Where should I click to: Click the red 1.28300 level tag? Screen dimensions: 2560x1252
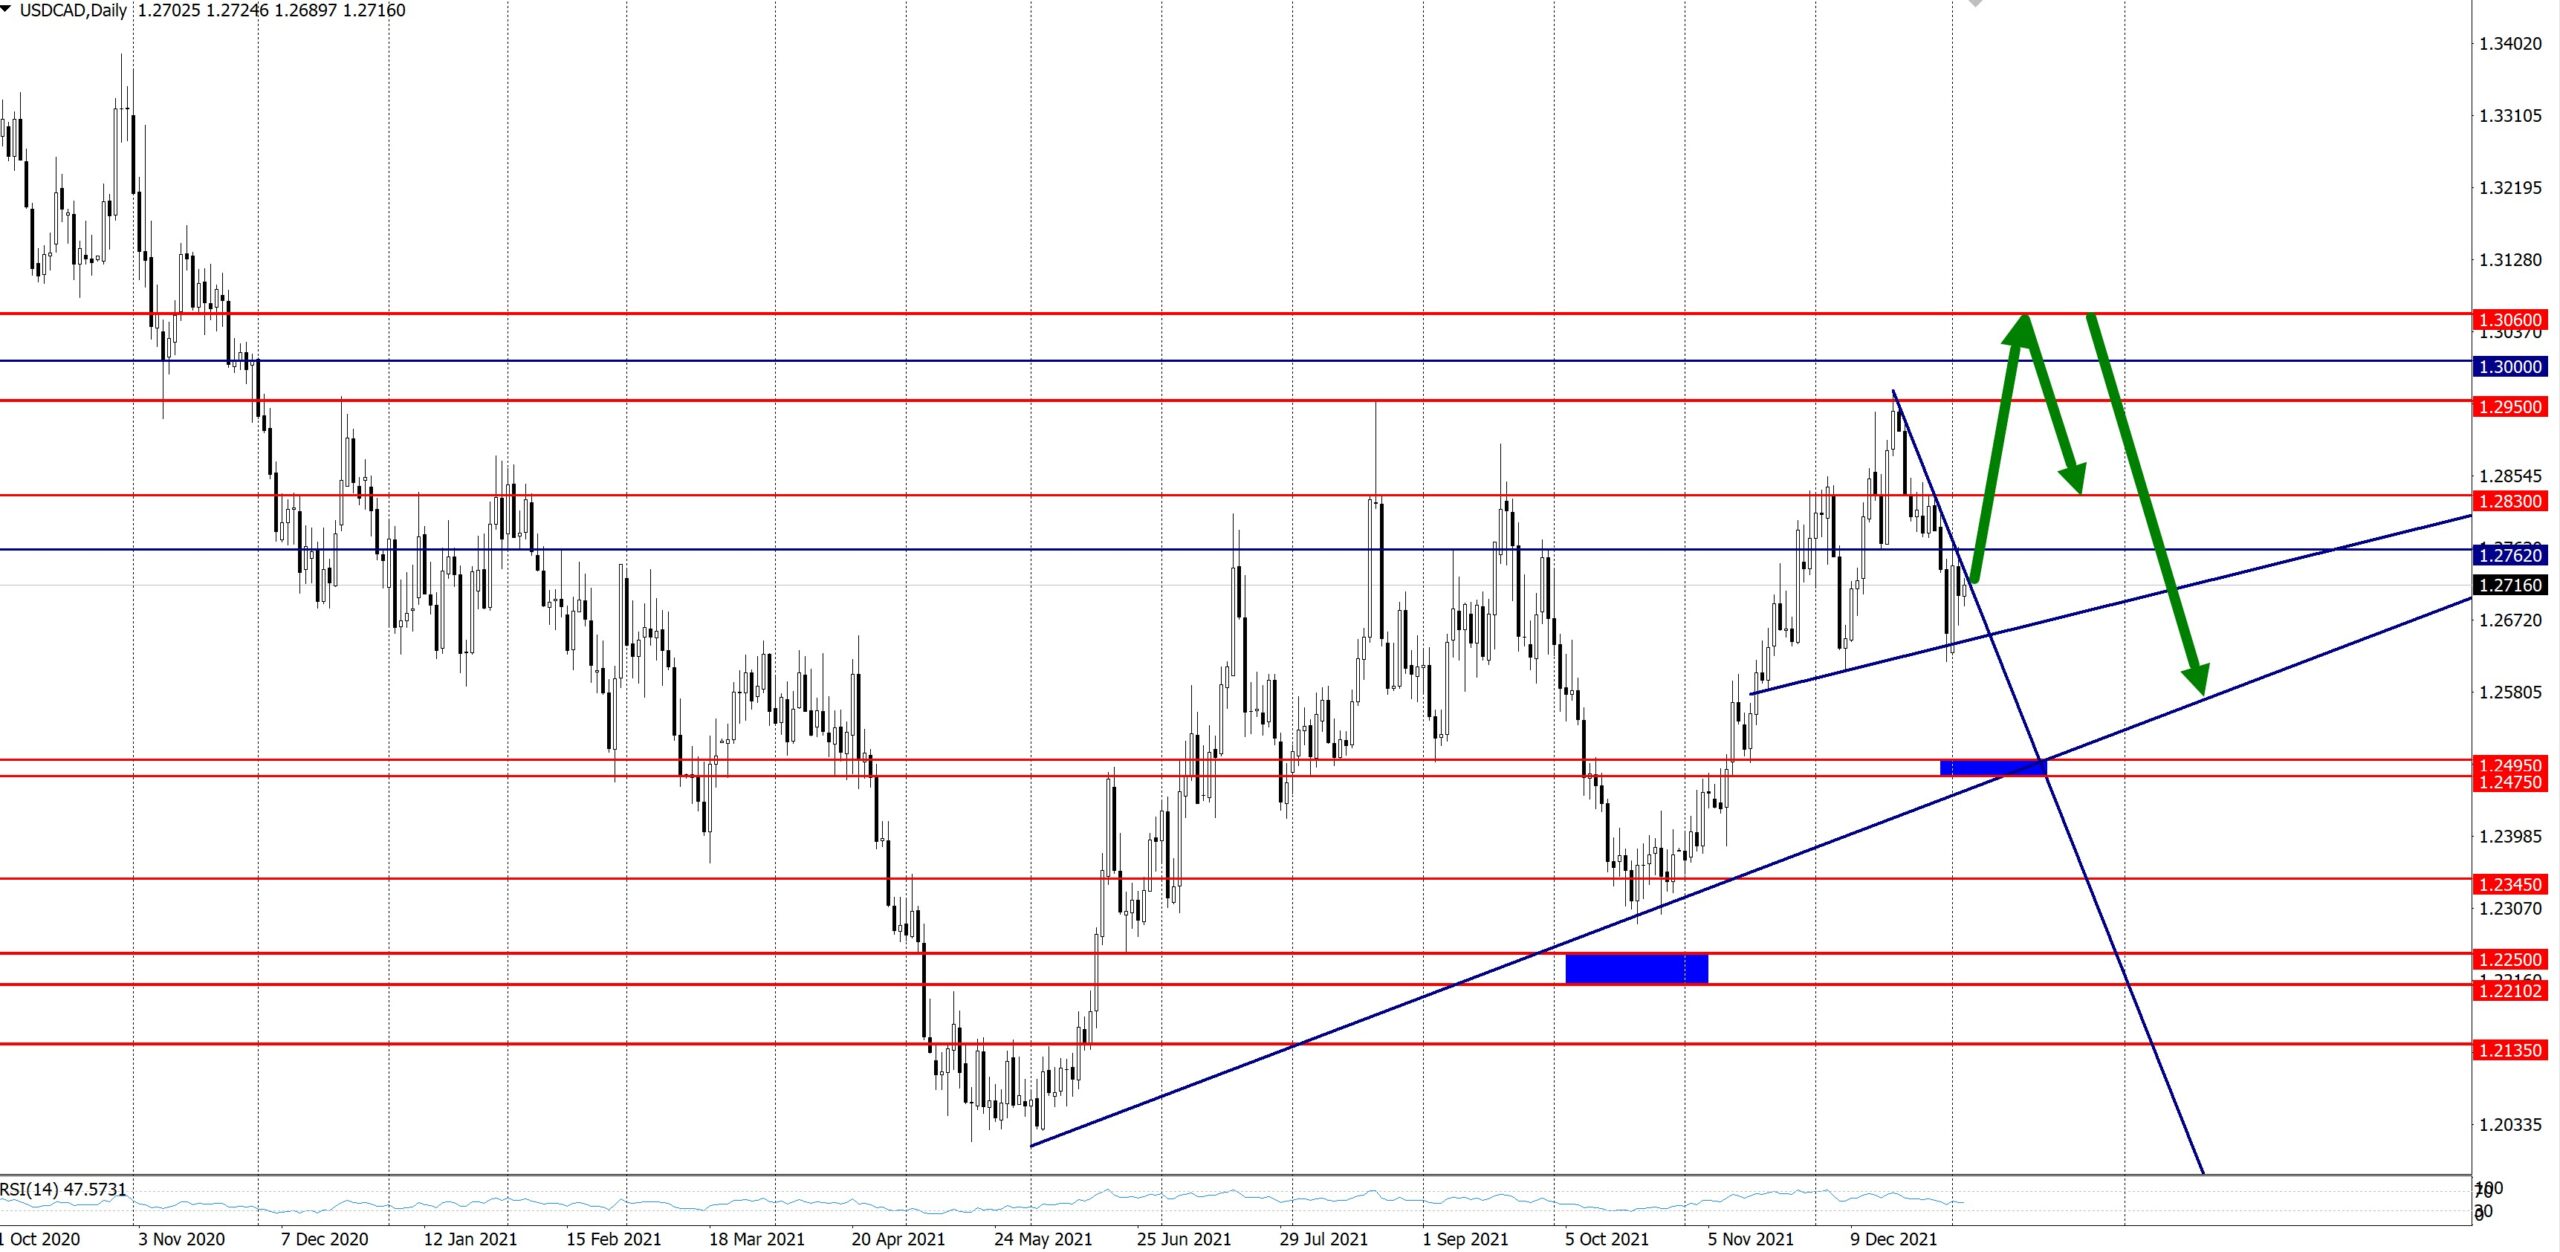(x=2510, y=501)
